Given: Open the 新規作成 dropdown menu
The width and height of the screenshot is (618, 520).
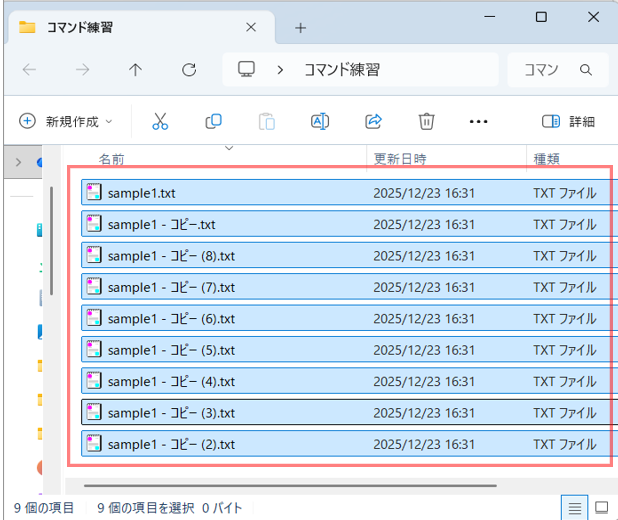Looking at the screenshot, I should pyautogui.click(x=66, y=121).
